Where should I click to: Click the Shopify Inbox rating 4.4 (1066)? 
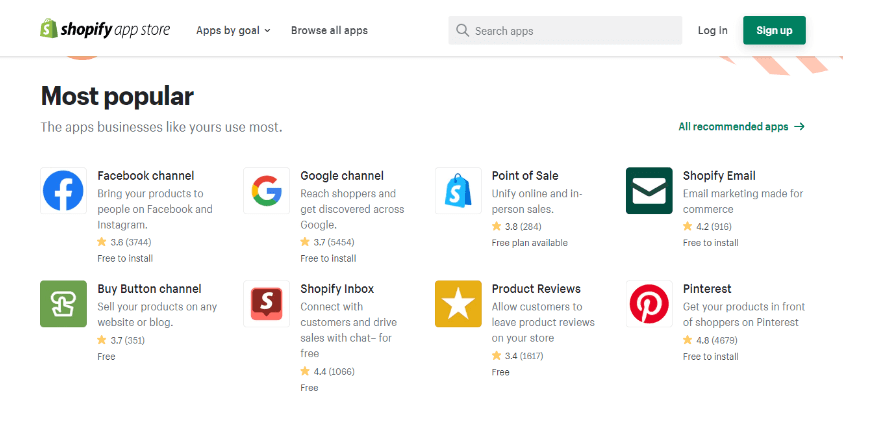pyautogui.click(x=334, y=372)
